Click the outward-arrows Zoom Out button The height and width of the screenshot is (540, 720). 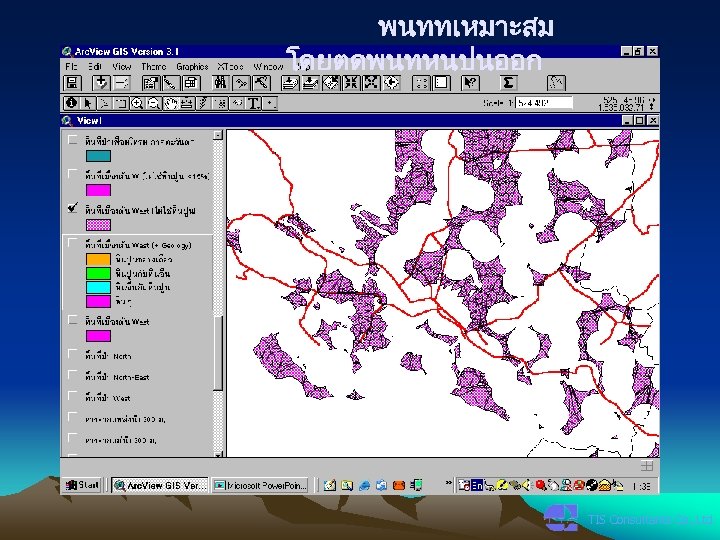[x=371, y=83]
